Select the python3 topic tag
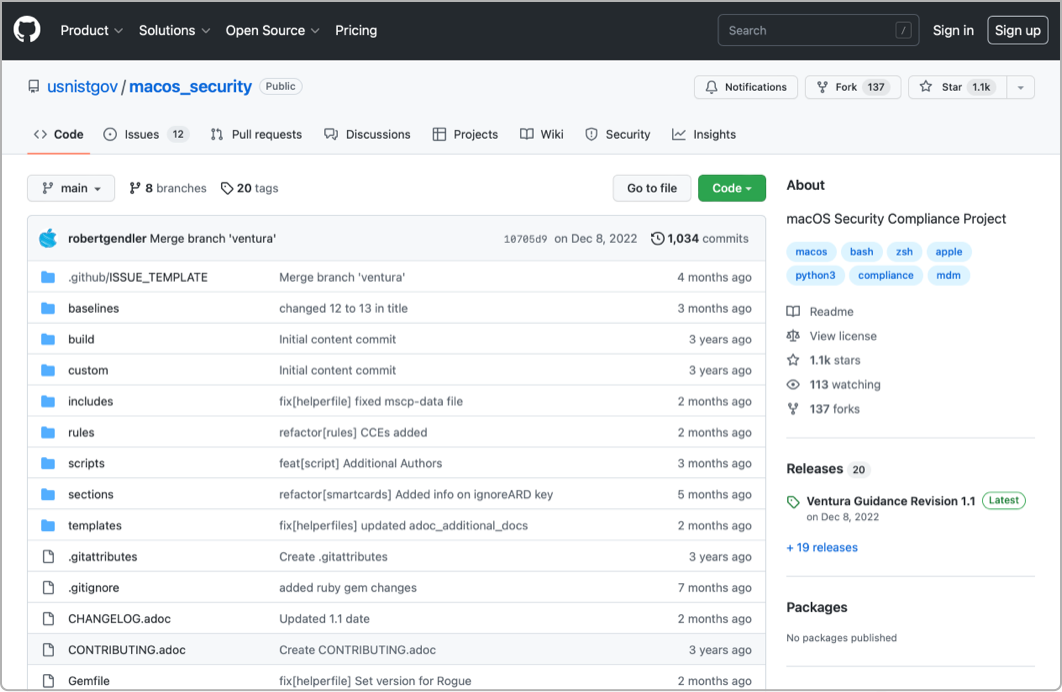The width and height of the screenshot is (1062, 692). (x=815, y=275)
